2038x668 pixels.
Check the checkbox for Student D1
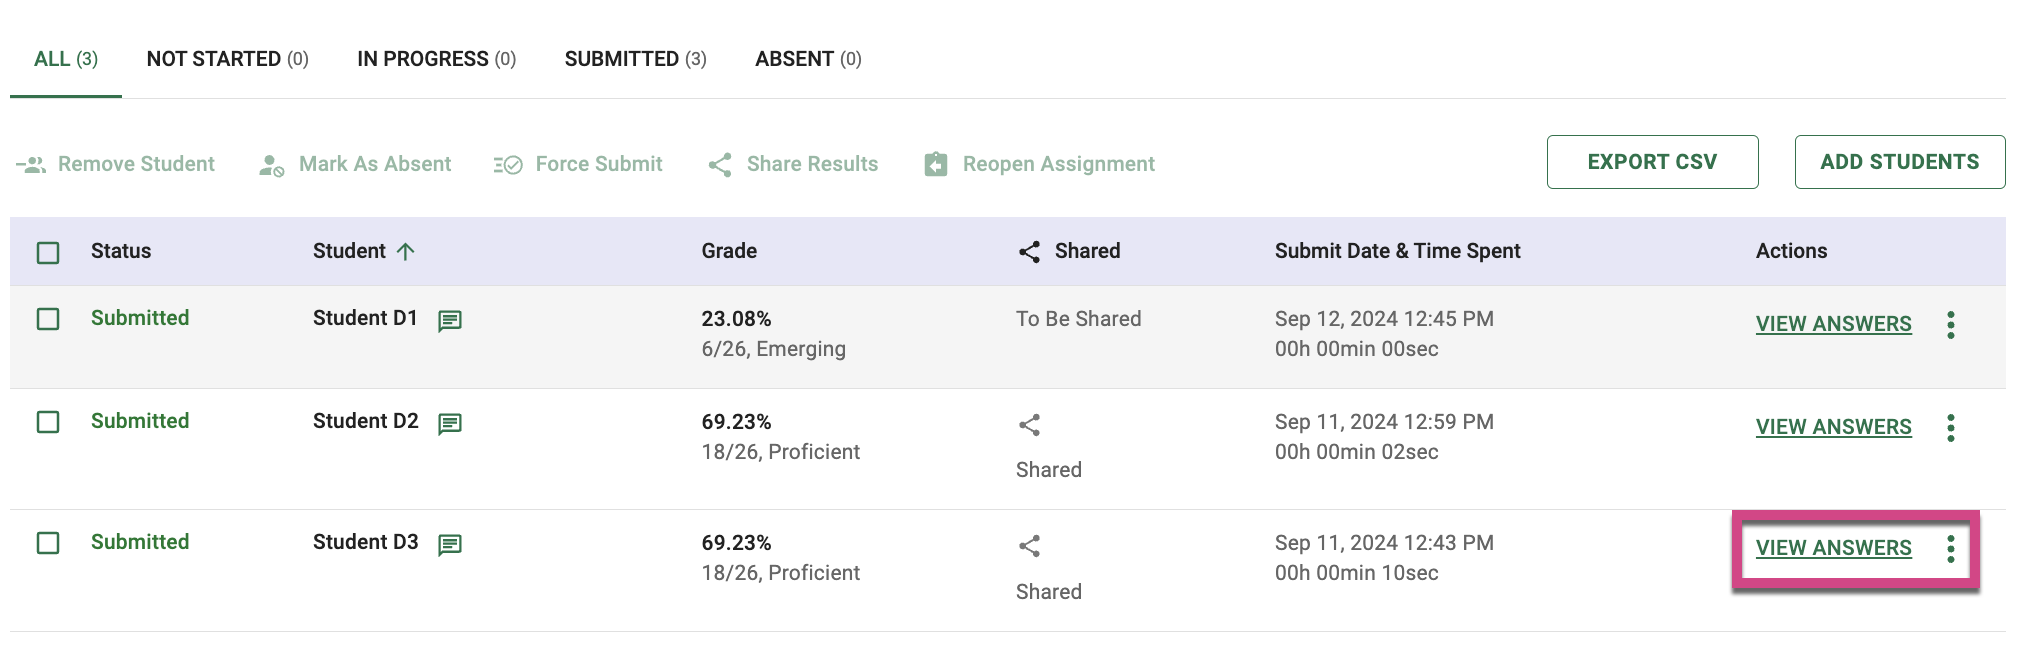[48, 319]
